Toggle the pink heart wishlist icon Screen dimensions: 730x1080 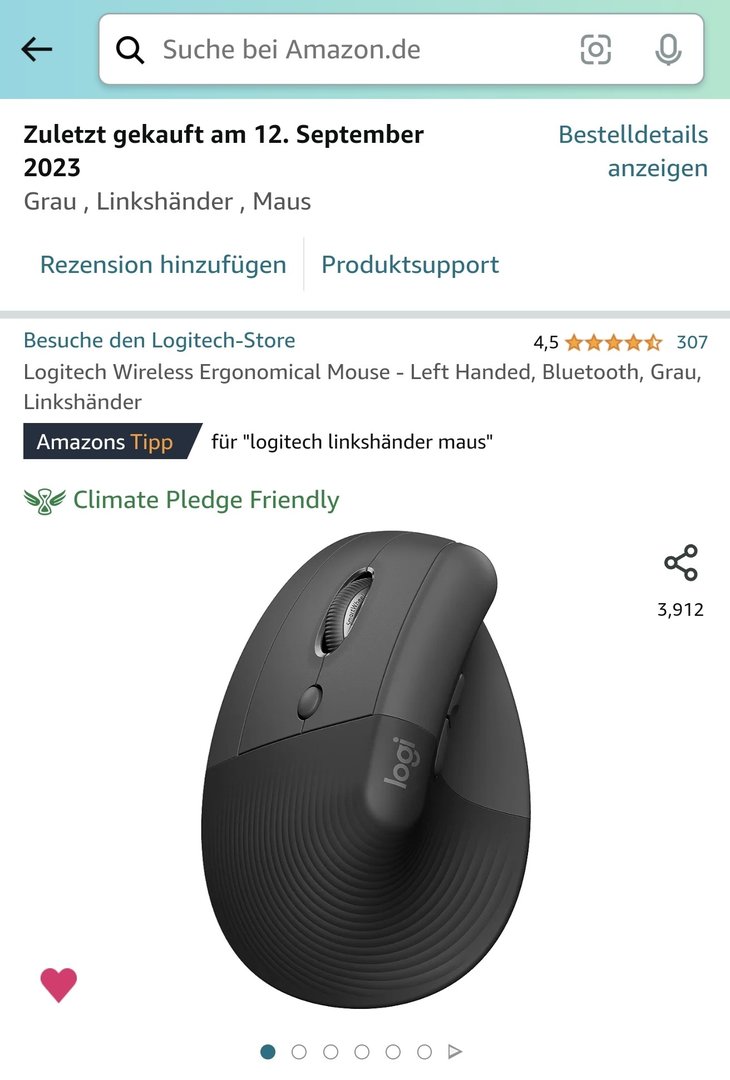click(x=59, y=985)
